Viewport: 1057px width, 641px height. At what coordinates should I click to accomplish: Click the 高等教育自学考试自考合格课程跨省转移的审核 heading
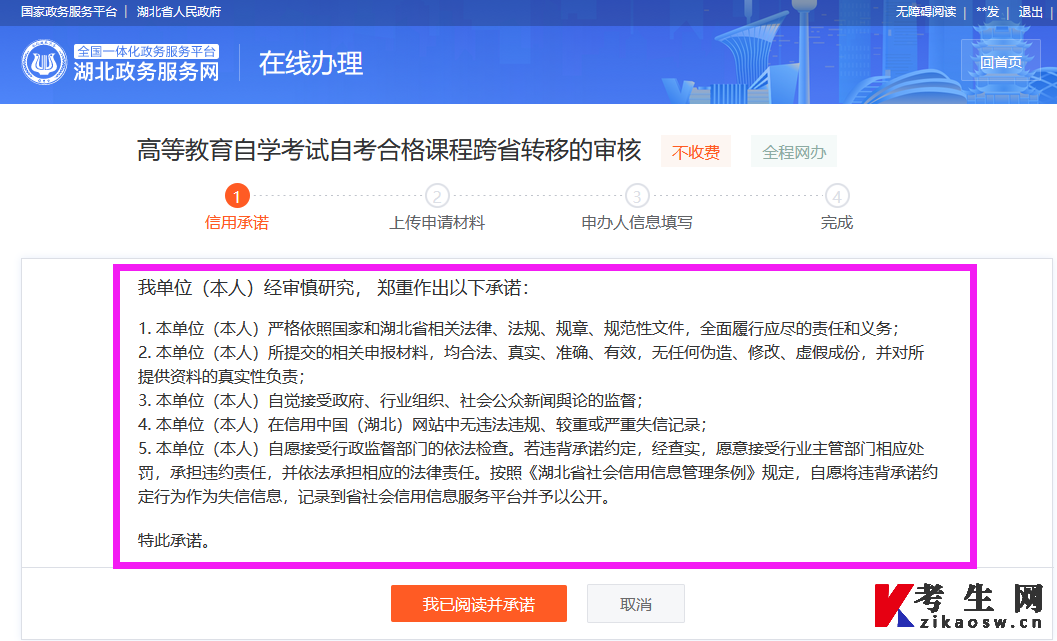[x=389, y=150]
